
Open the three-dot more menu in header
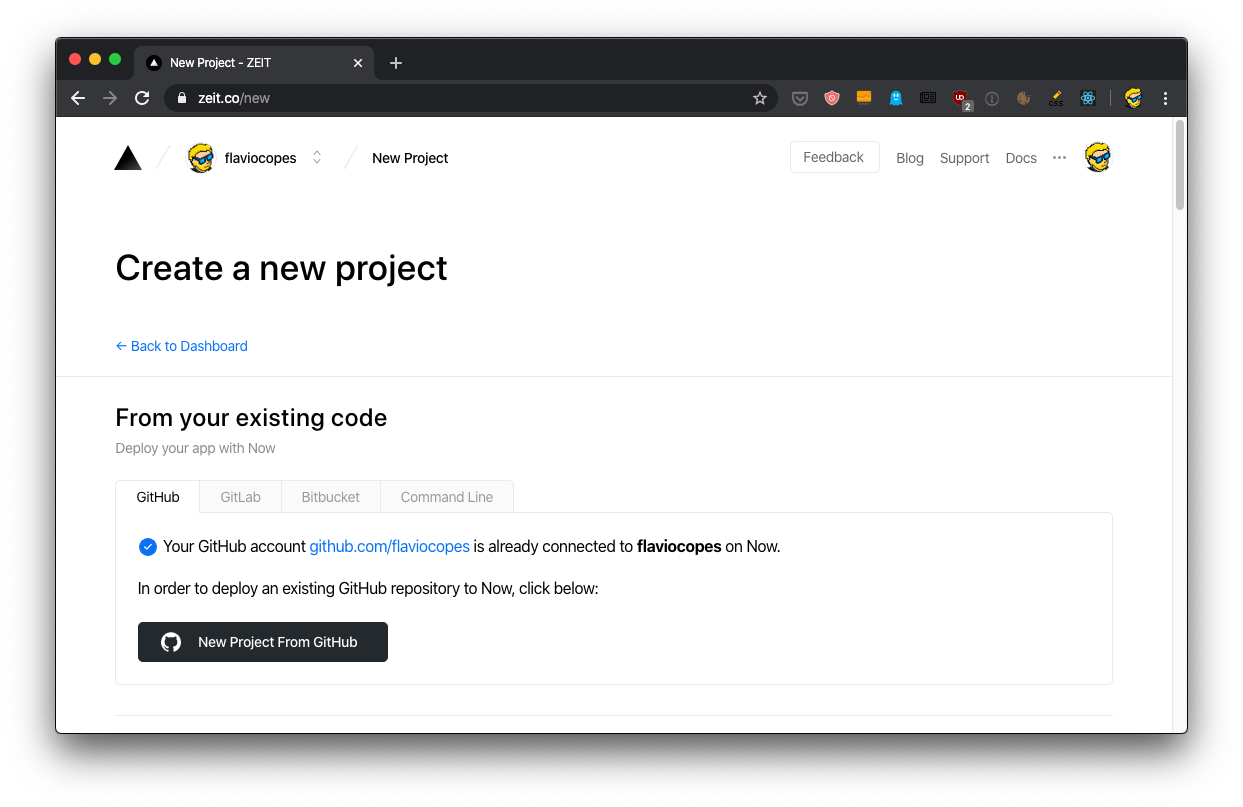1059,158
